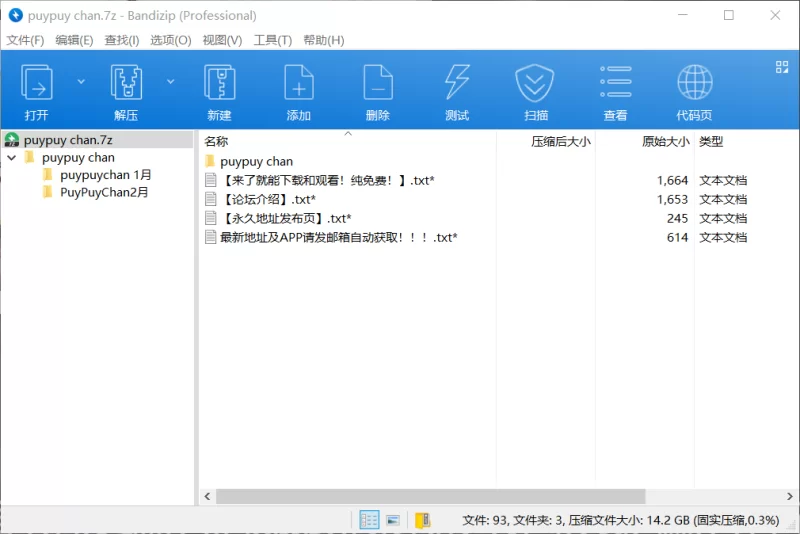This screenshot has width=800, height=534.
Task: Click the yellow archive info icon in status bar
Action: click(422, 520)
